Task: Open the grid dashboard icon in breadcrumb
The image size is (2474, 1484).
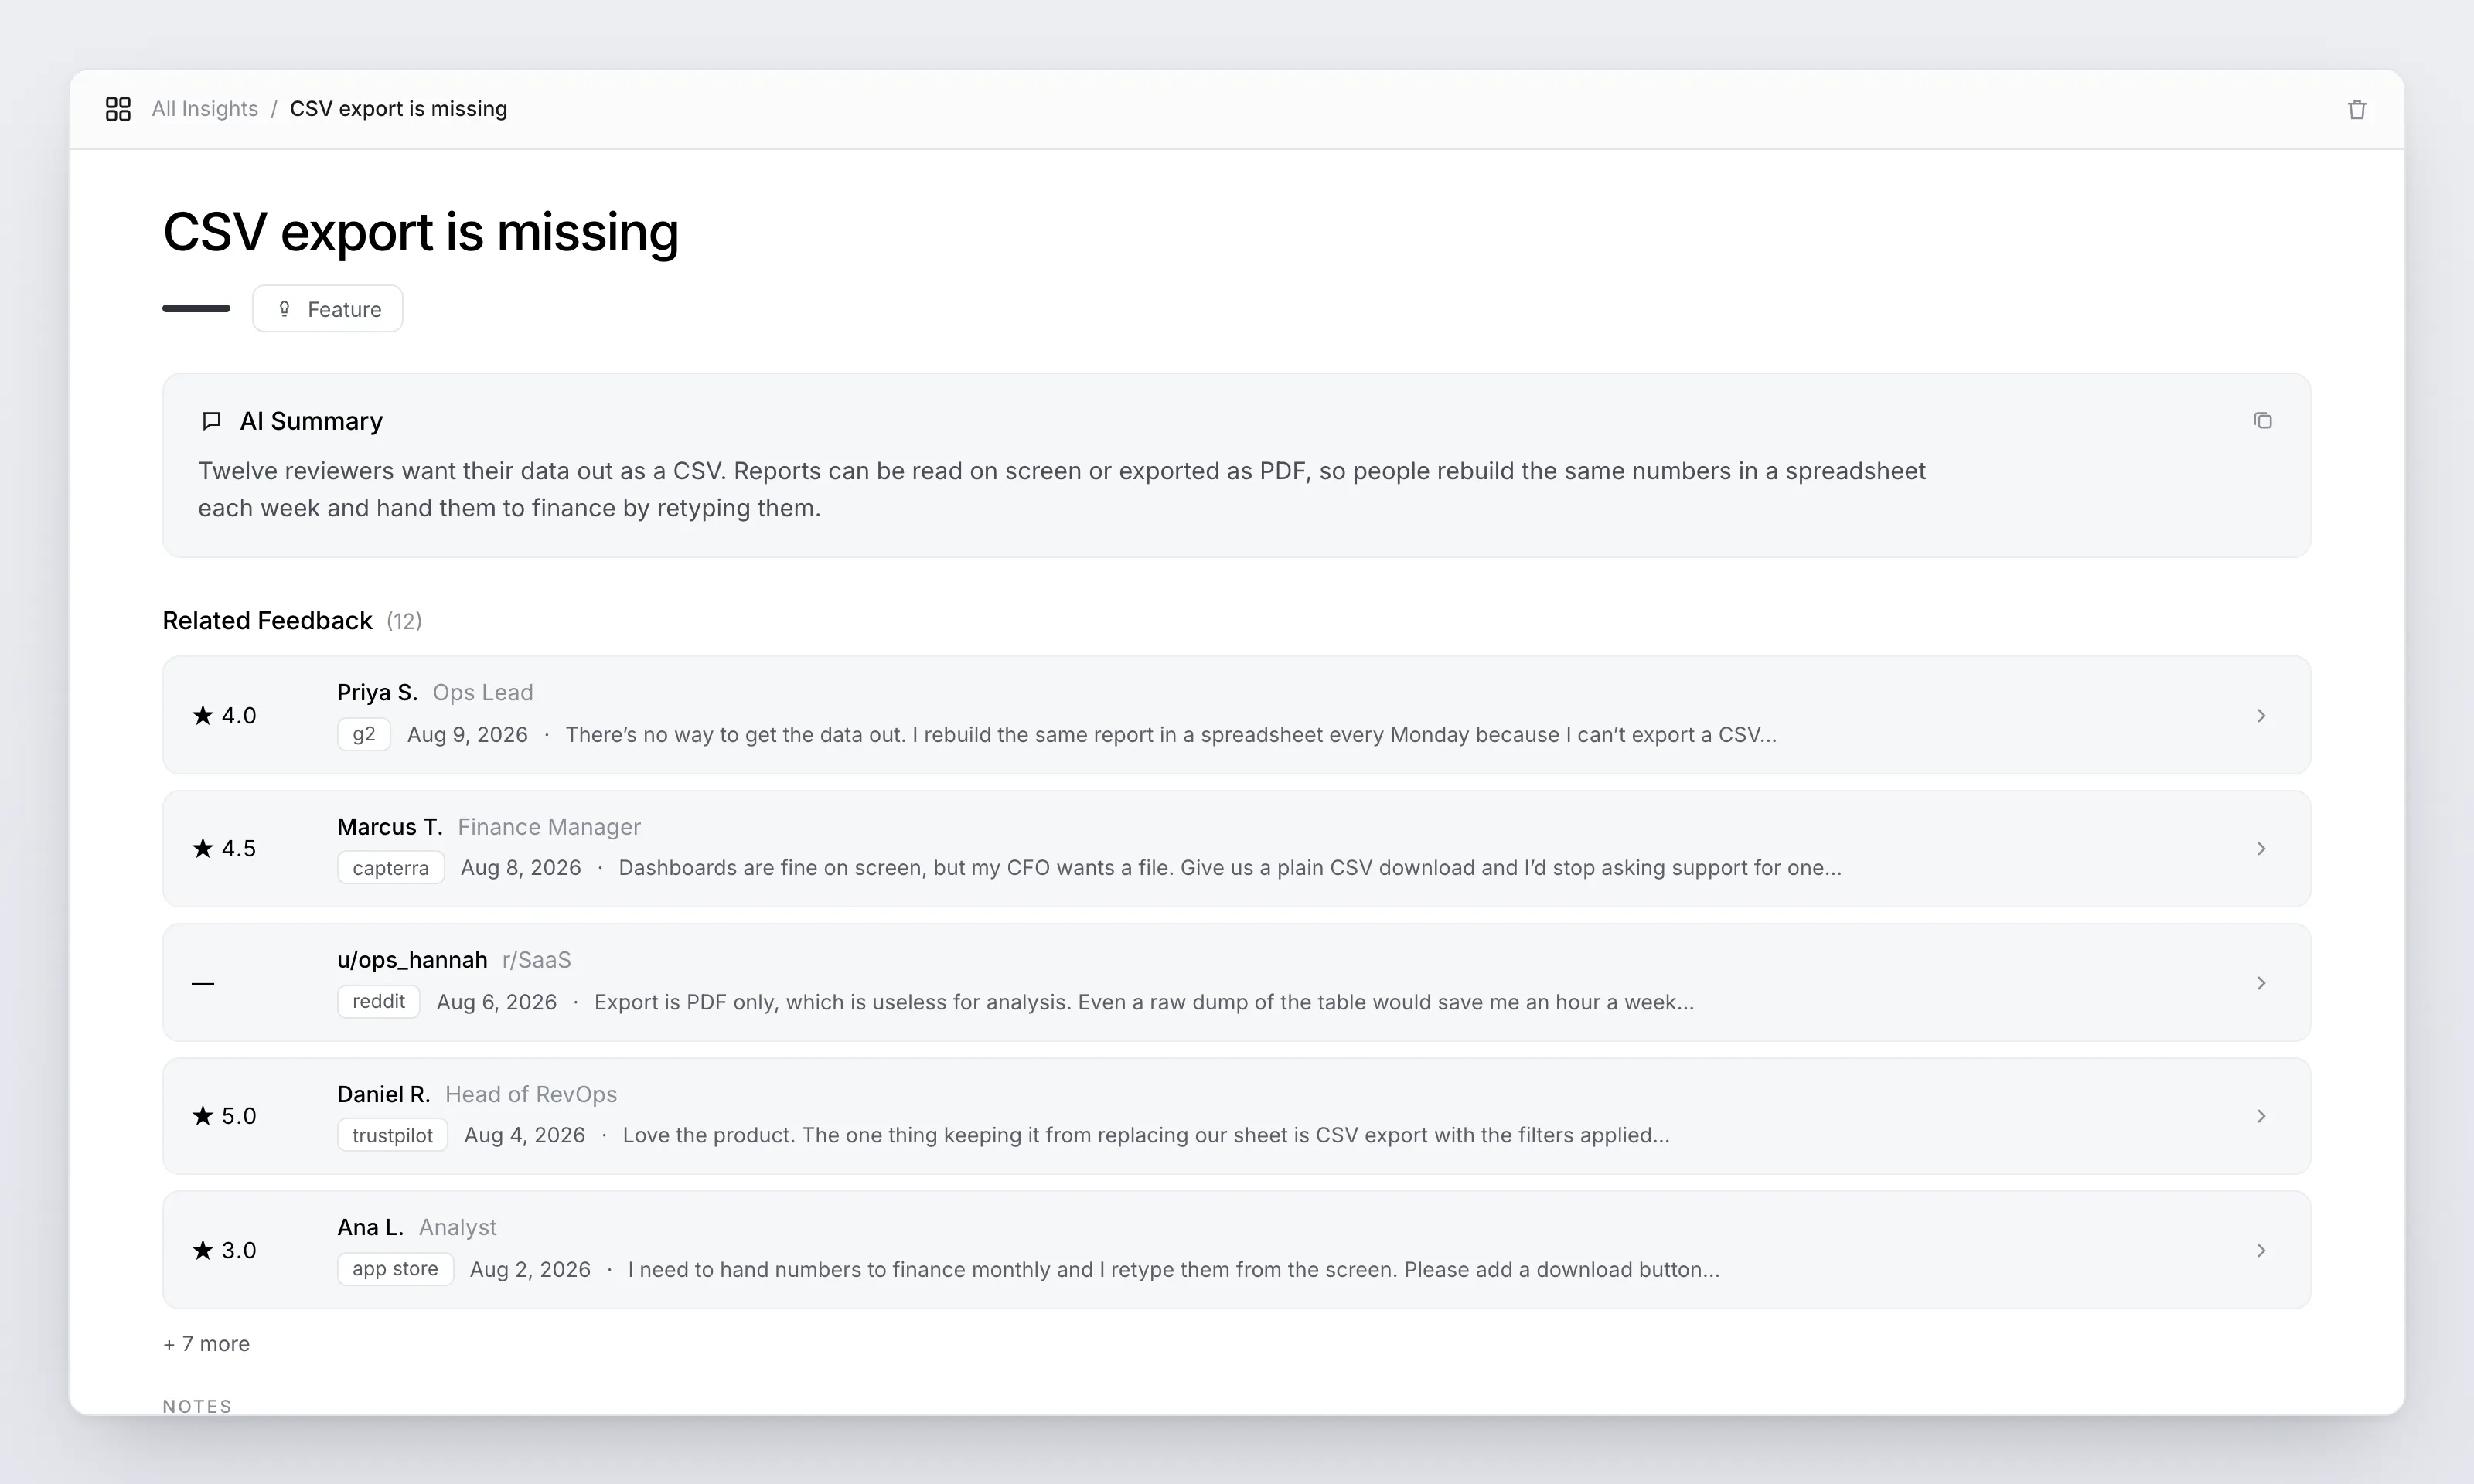Action: click(x=118, y=109)
